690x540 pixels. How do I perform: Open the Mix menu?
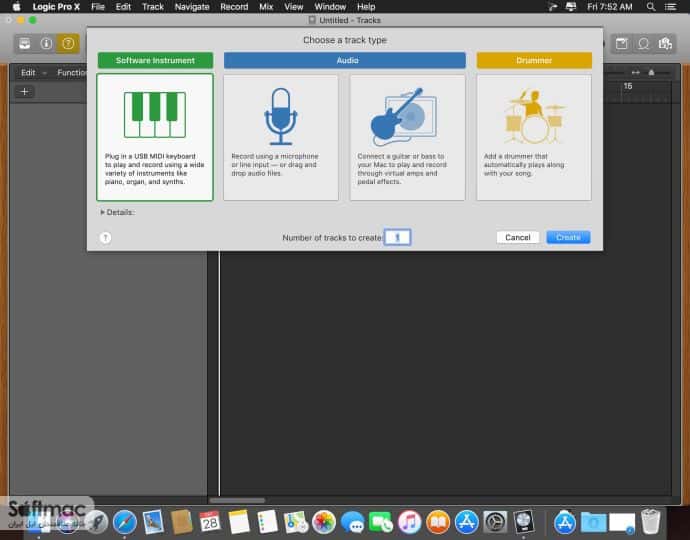point(266,7)
